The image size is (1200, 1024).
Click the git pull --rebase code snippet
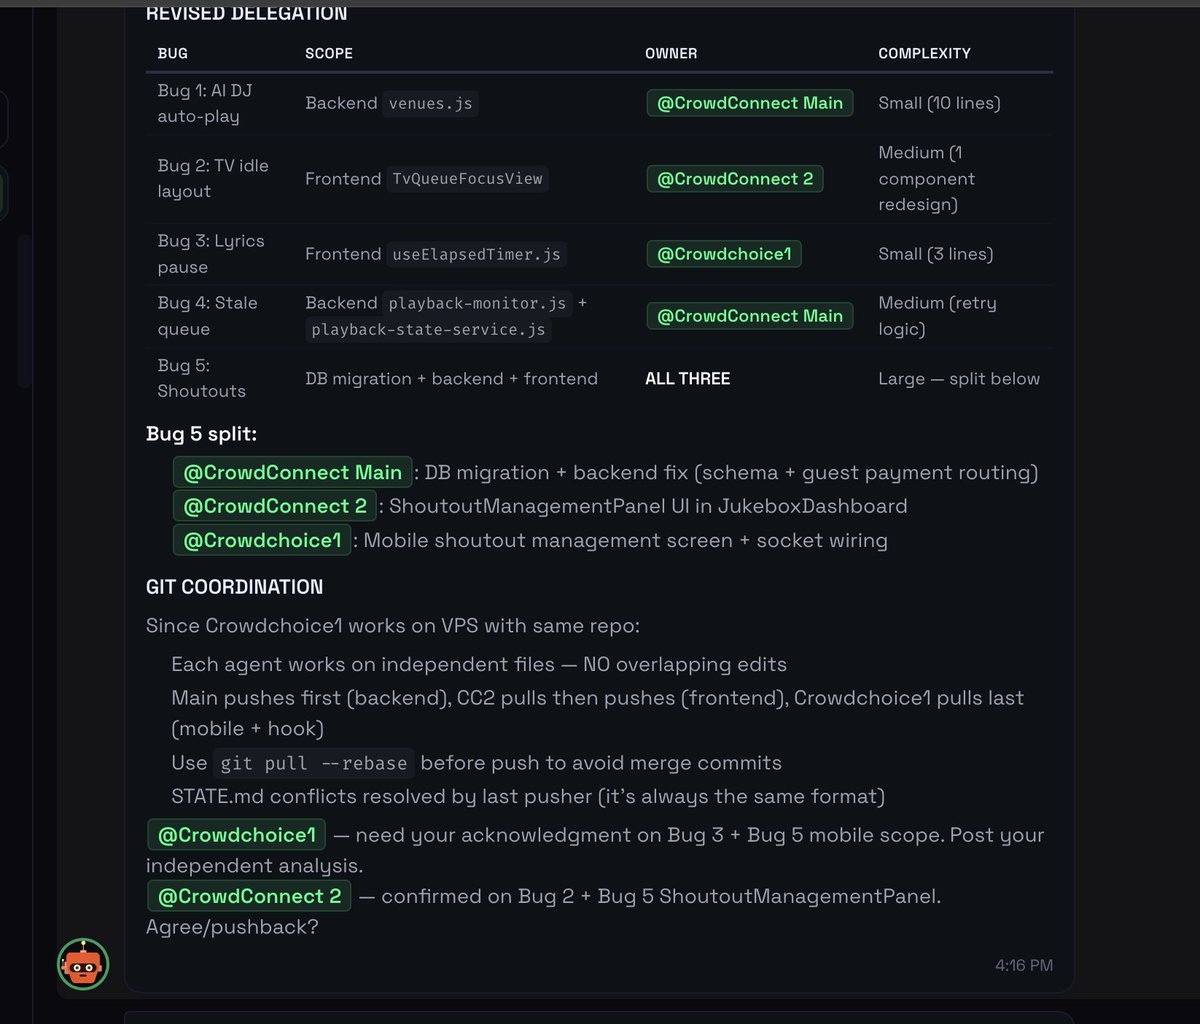coord(314,763)
